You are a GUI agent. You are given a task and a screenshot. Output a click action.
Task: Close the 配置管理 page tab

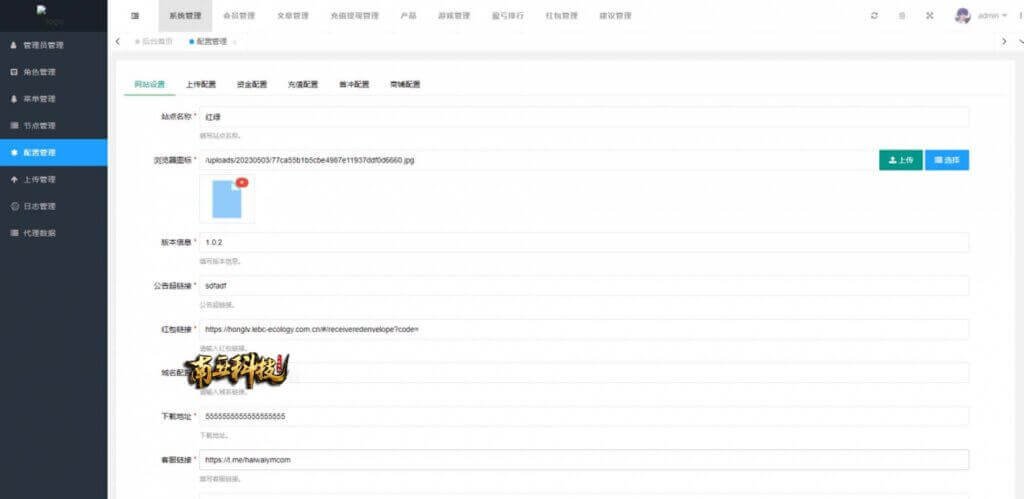tap(235, 42)
